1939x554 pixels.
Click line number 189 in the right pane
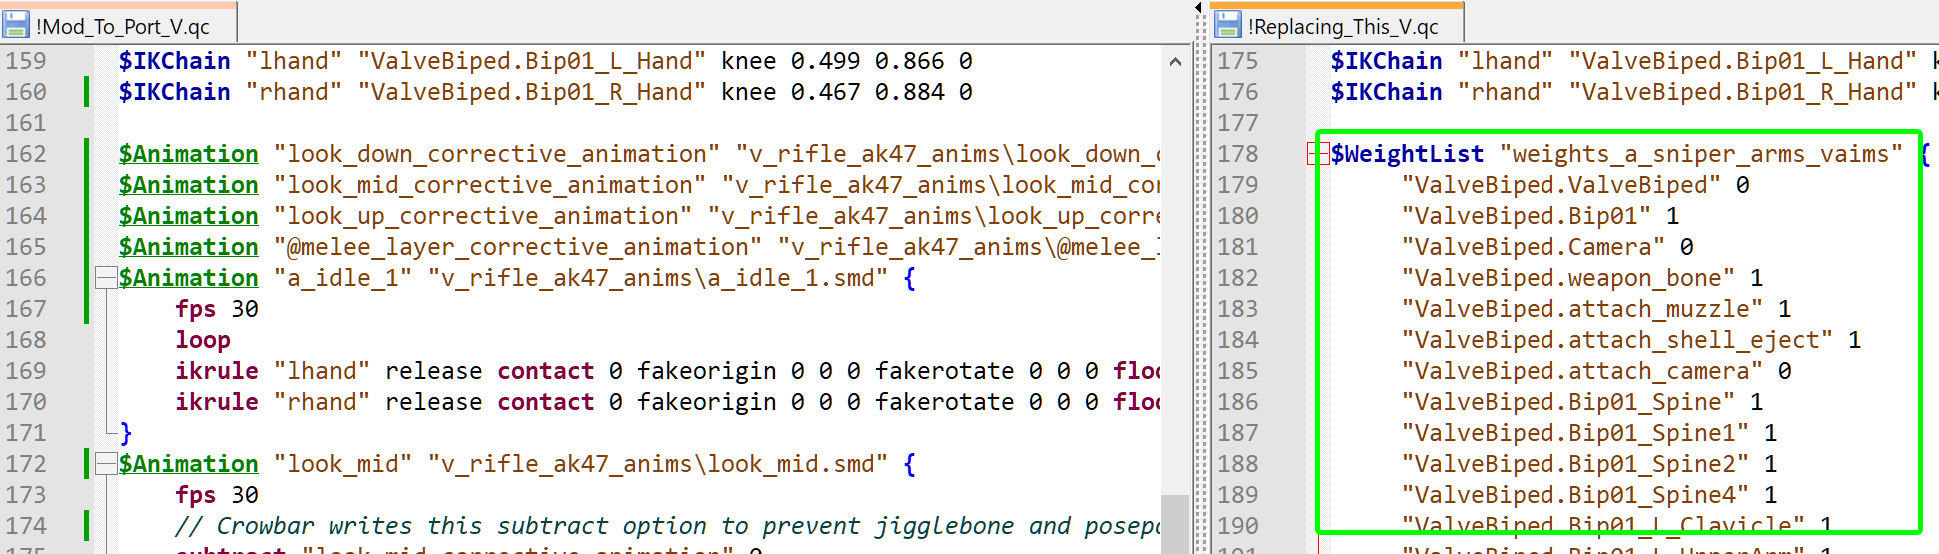click(x=1238, y=495)
